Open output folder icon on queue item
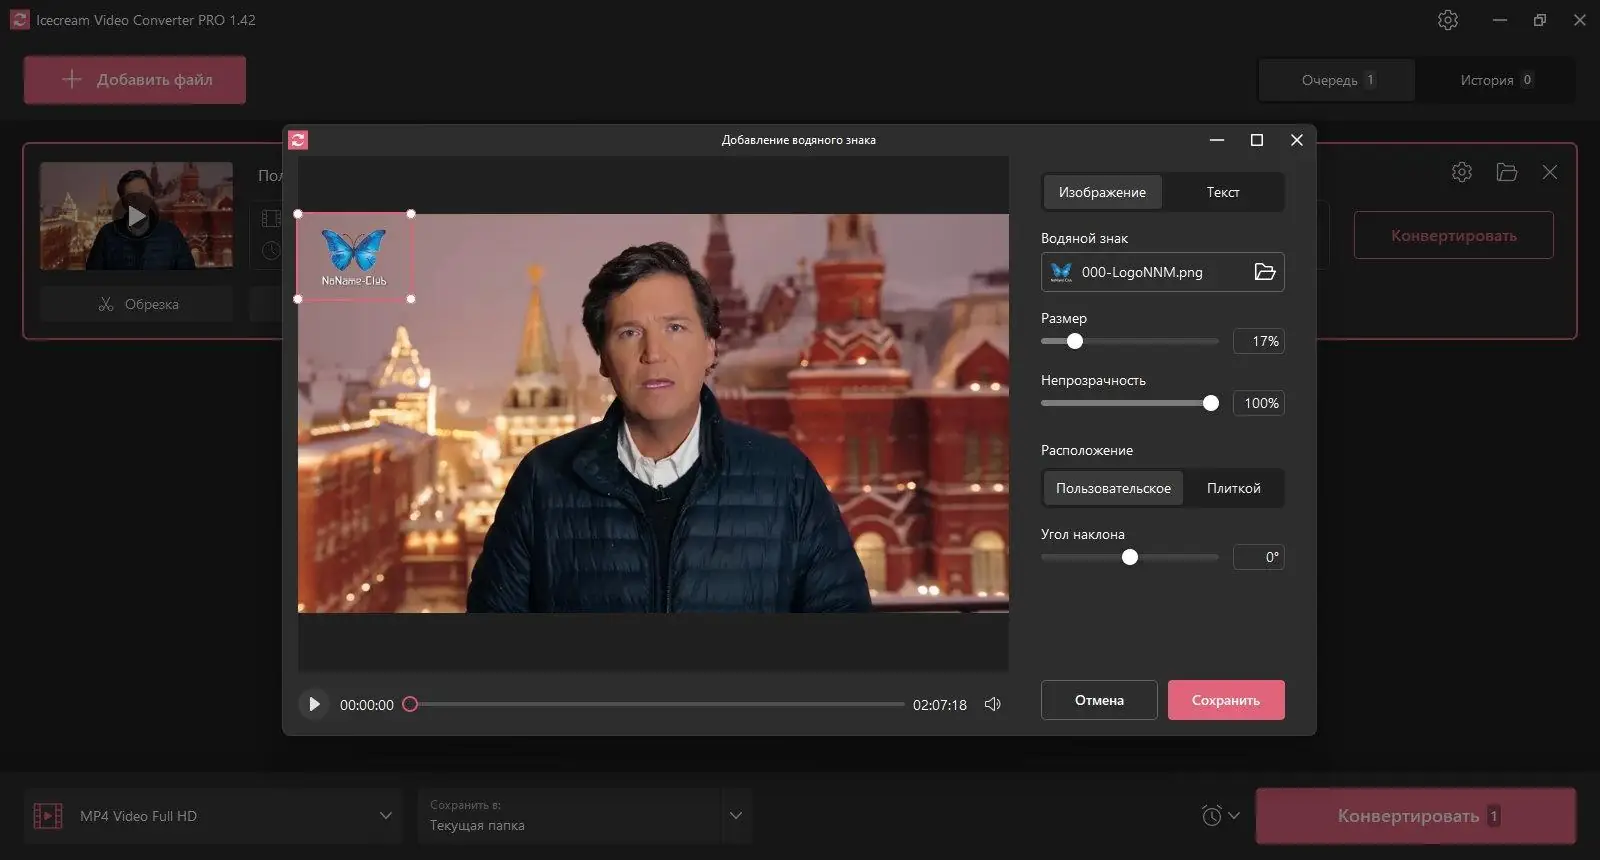Viewport: 1600px width, 860px height. click(x=1506, y=172)
